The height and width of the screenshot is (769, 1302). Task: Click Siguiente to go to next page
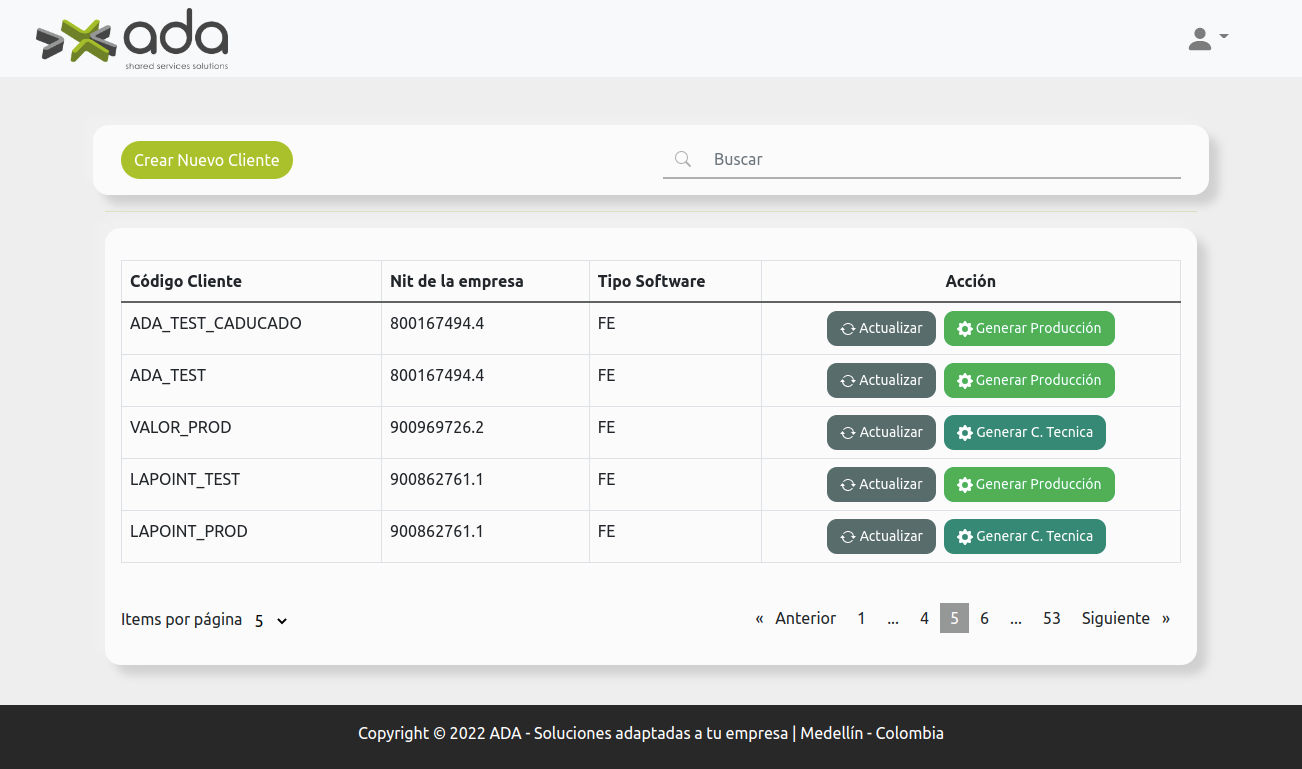click(x=1115, y=618)
